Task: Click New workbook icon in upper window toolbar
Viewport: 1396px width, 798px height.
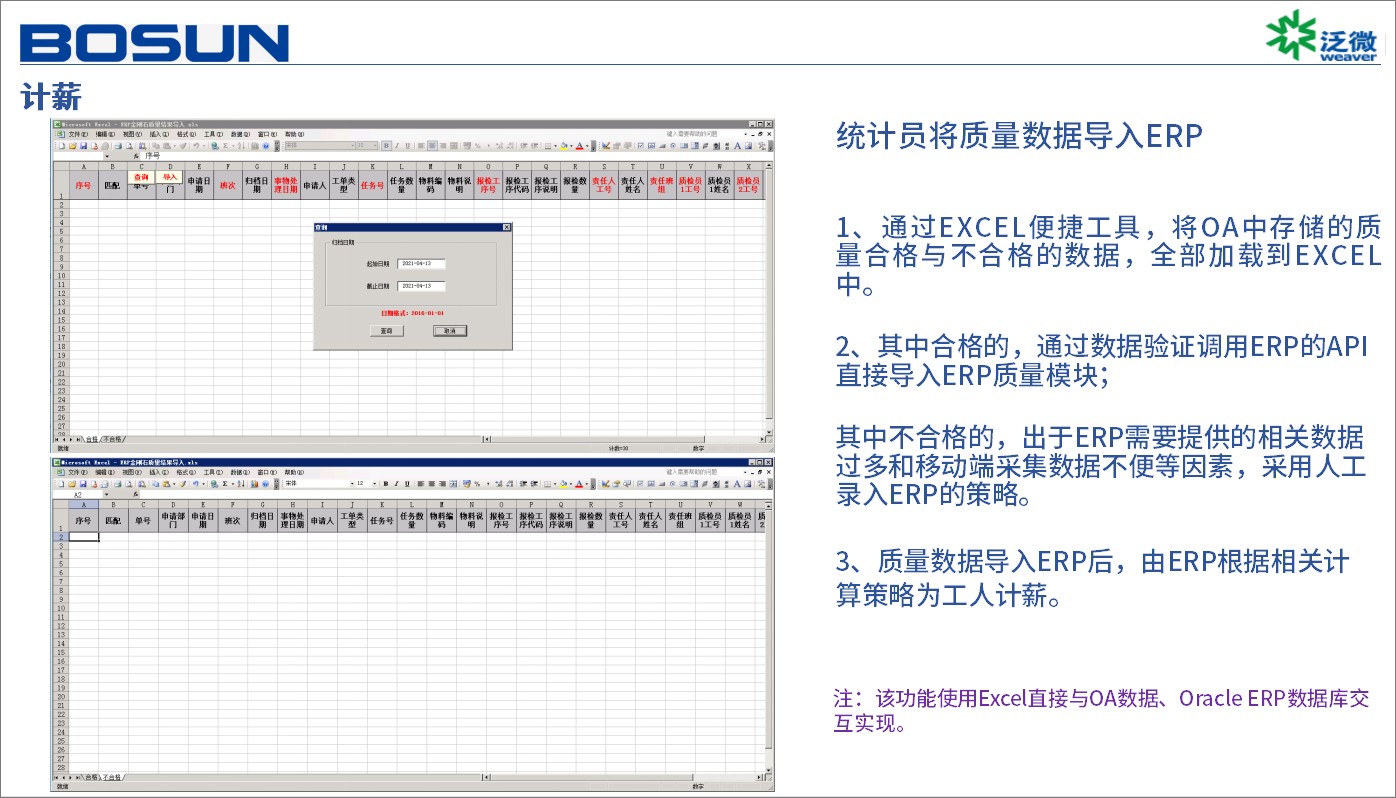Action: click(x=62, y=146)
